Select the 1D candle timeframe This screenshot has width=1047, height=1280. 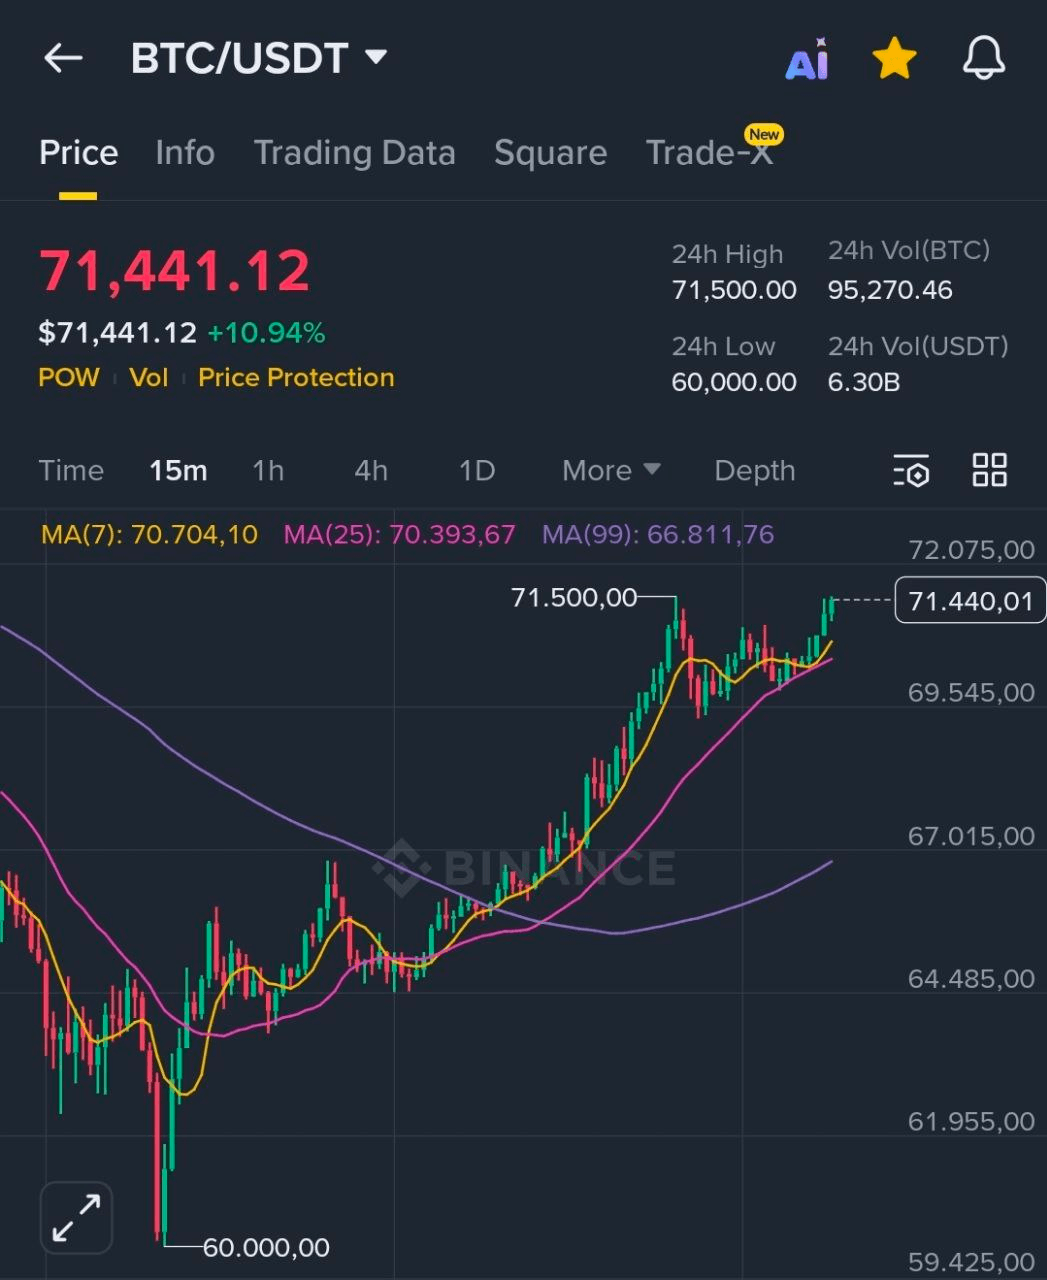476,470
